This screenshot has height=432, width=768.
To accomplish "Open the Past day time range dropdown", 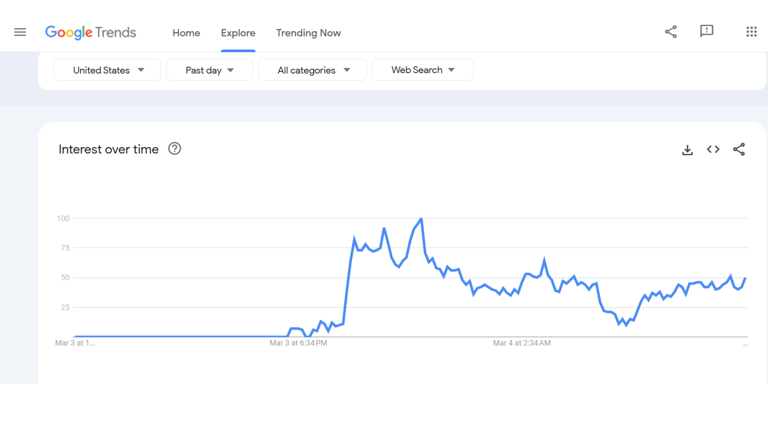I will [x=209, y=70].
